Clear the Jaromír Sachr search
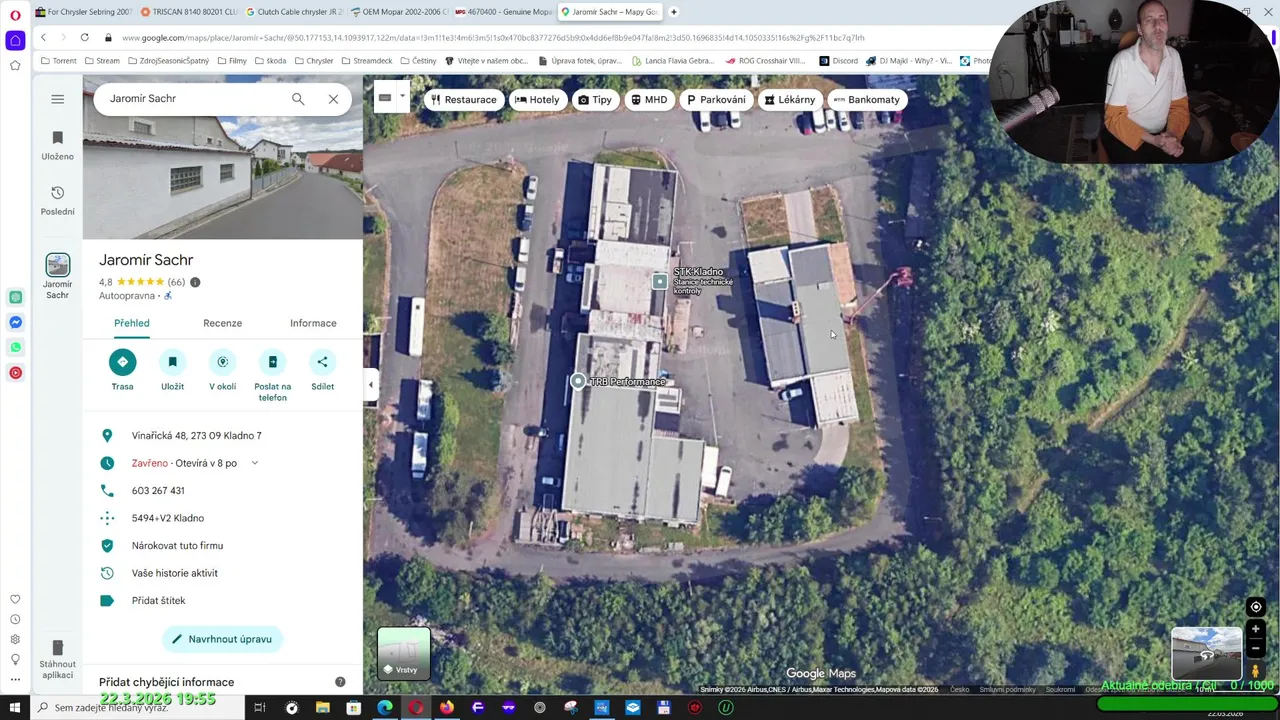 click(333, 99)
